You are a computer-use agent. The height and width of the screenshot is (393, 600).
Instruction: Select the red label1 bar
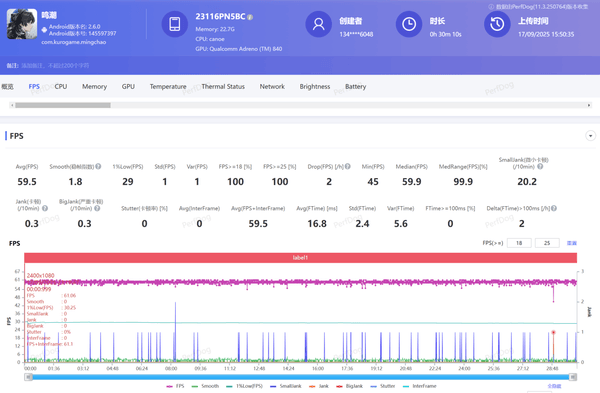coord(300,258)
